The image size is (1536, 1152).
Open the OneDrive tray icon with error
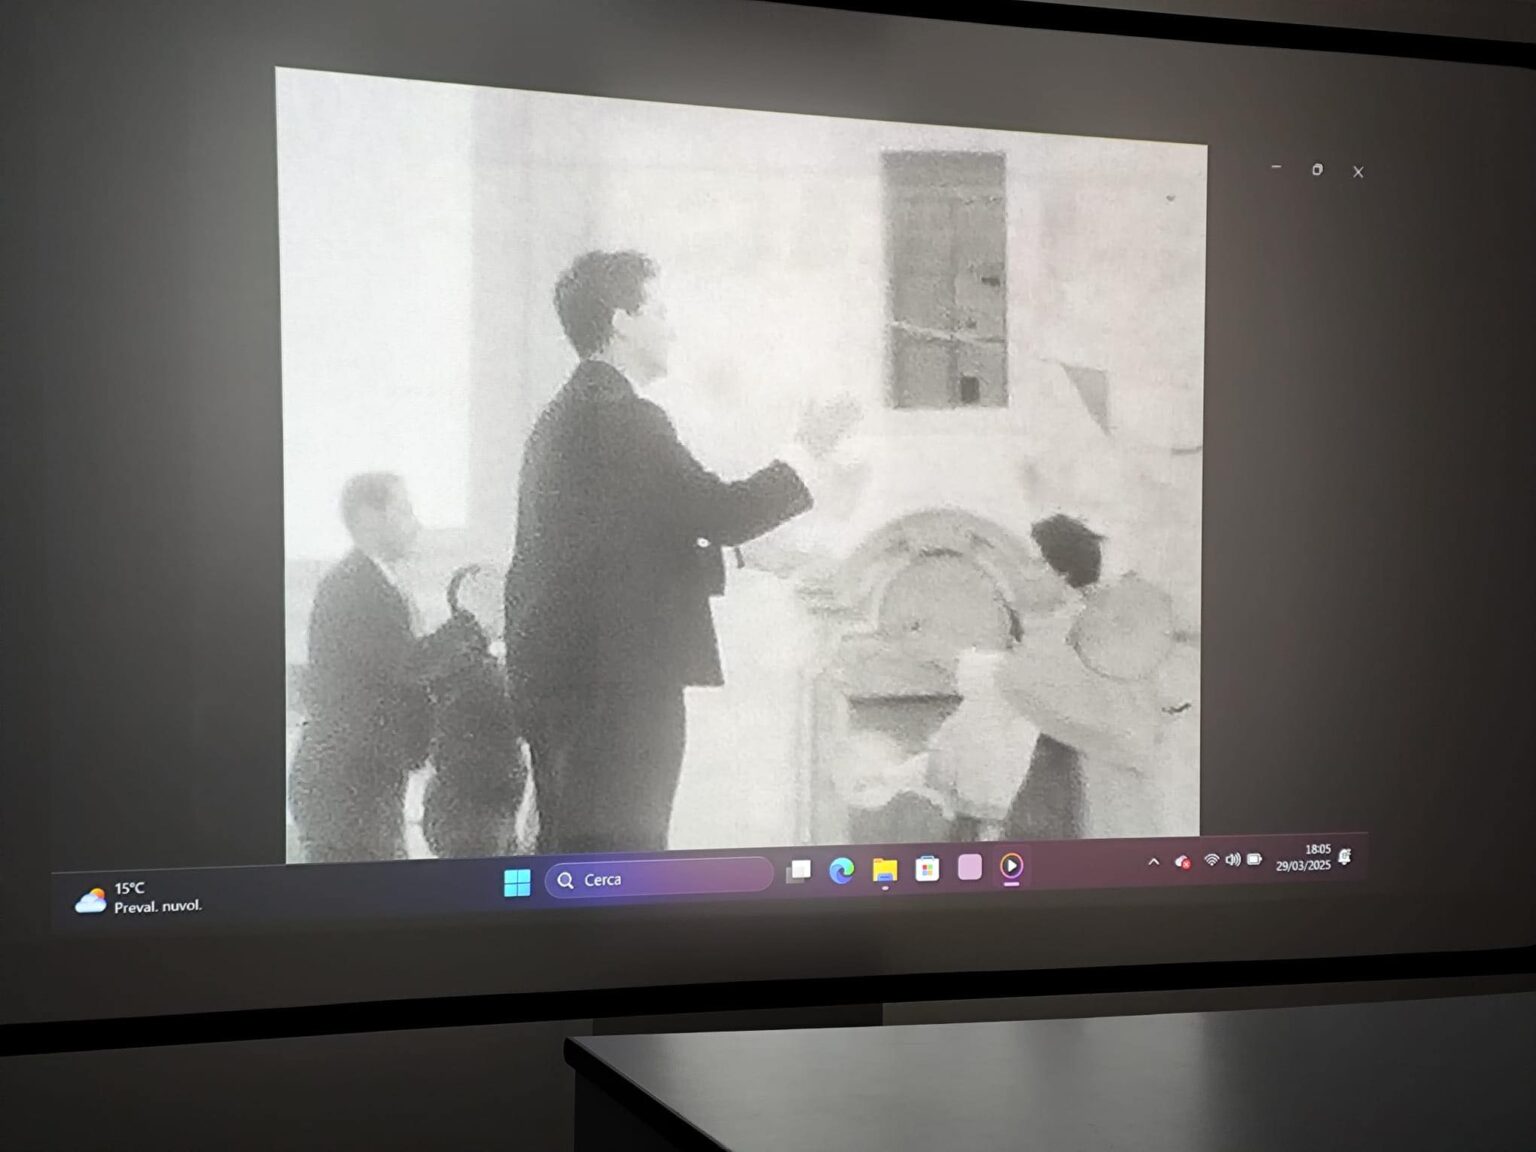click(1182, 861)
